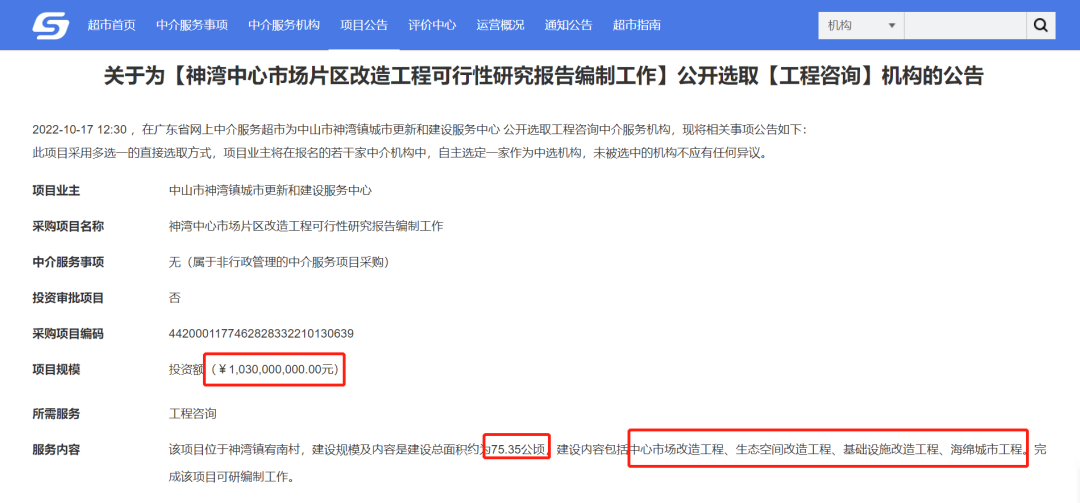Click the 采购项目编码 label

[68, 334]
